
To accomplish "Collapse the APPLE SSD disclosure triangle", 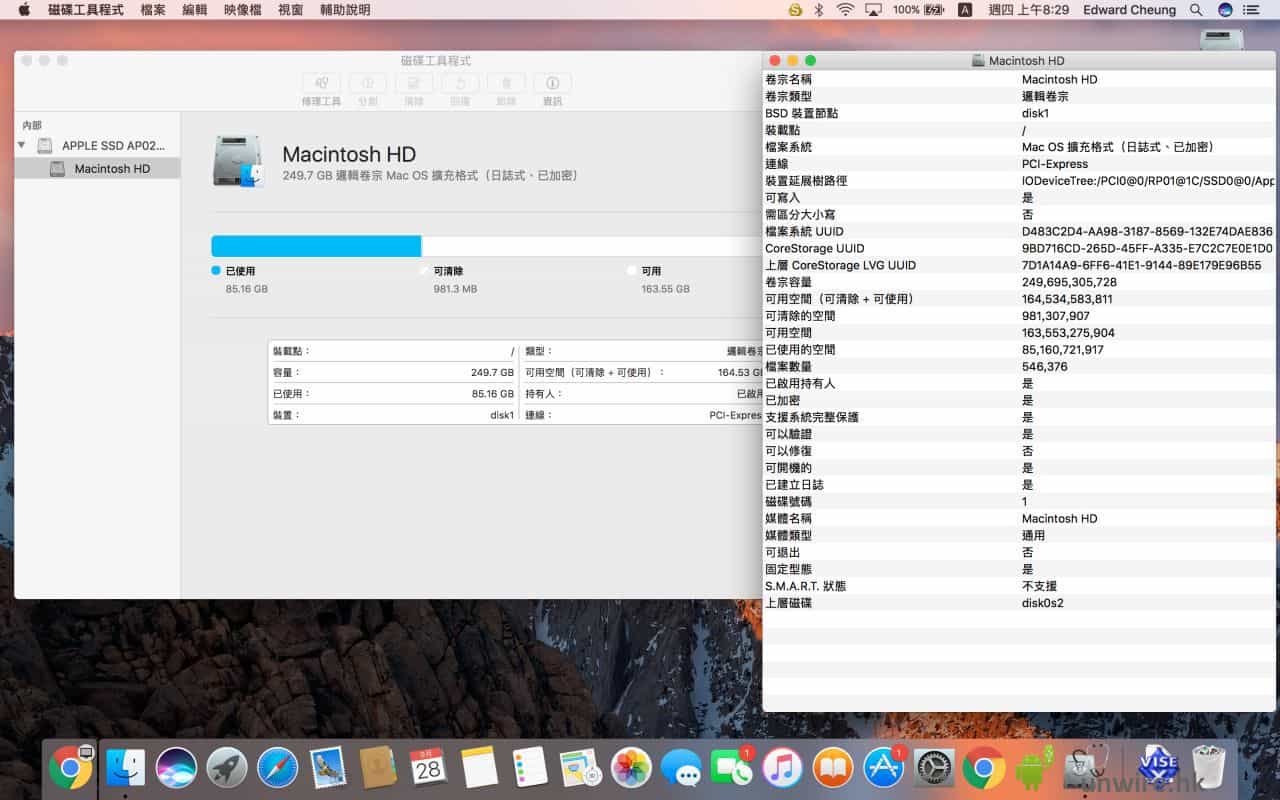I will click(22, 146).
